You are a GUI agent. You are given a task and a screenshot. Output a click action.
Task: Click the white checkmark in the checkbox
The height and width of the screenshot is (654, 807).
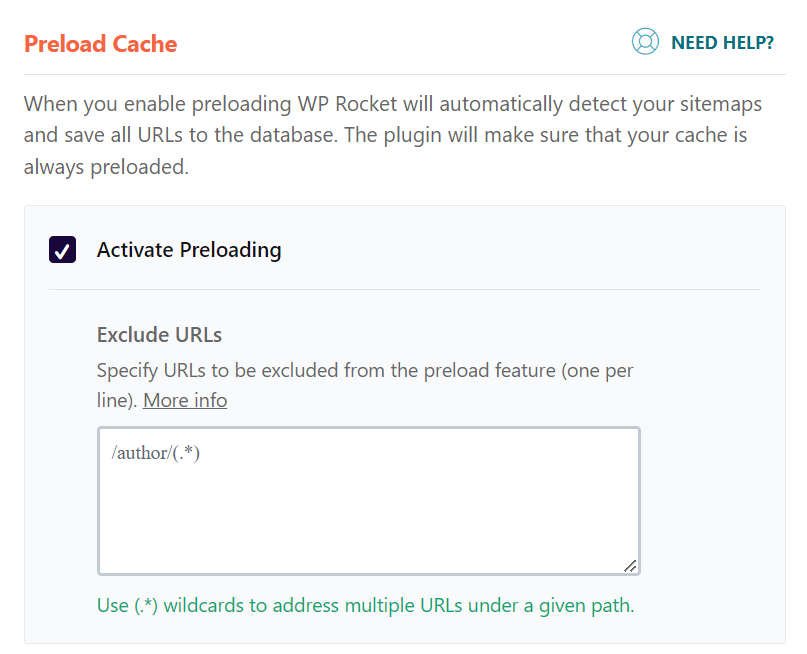(63, 250)
